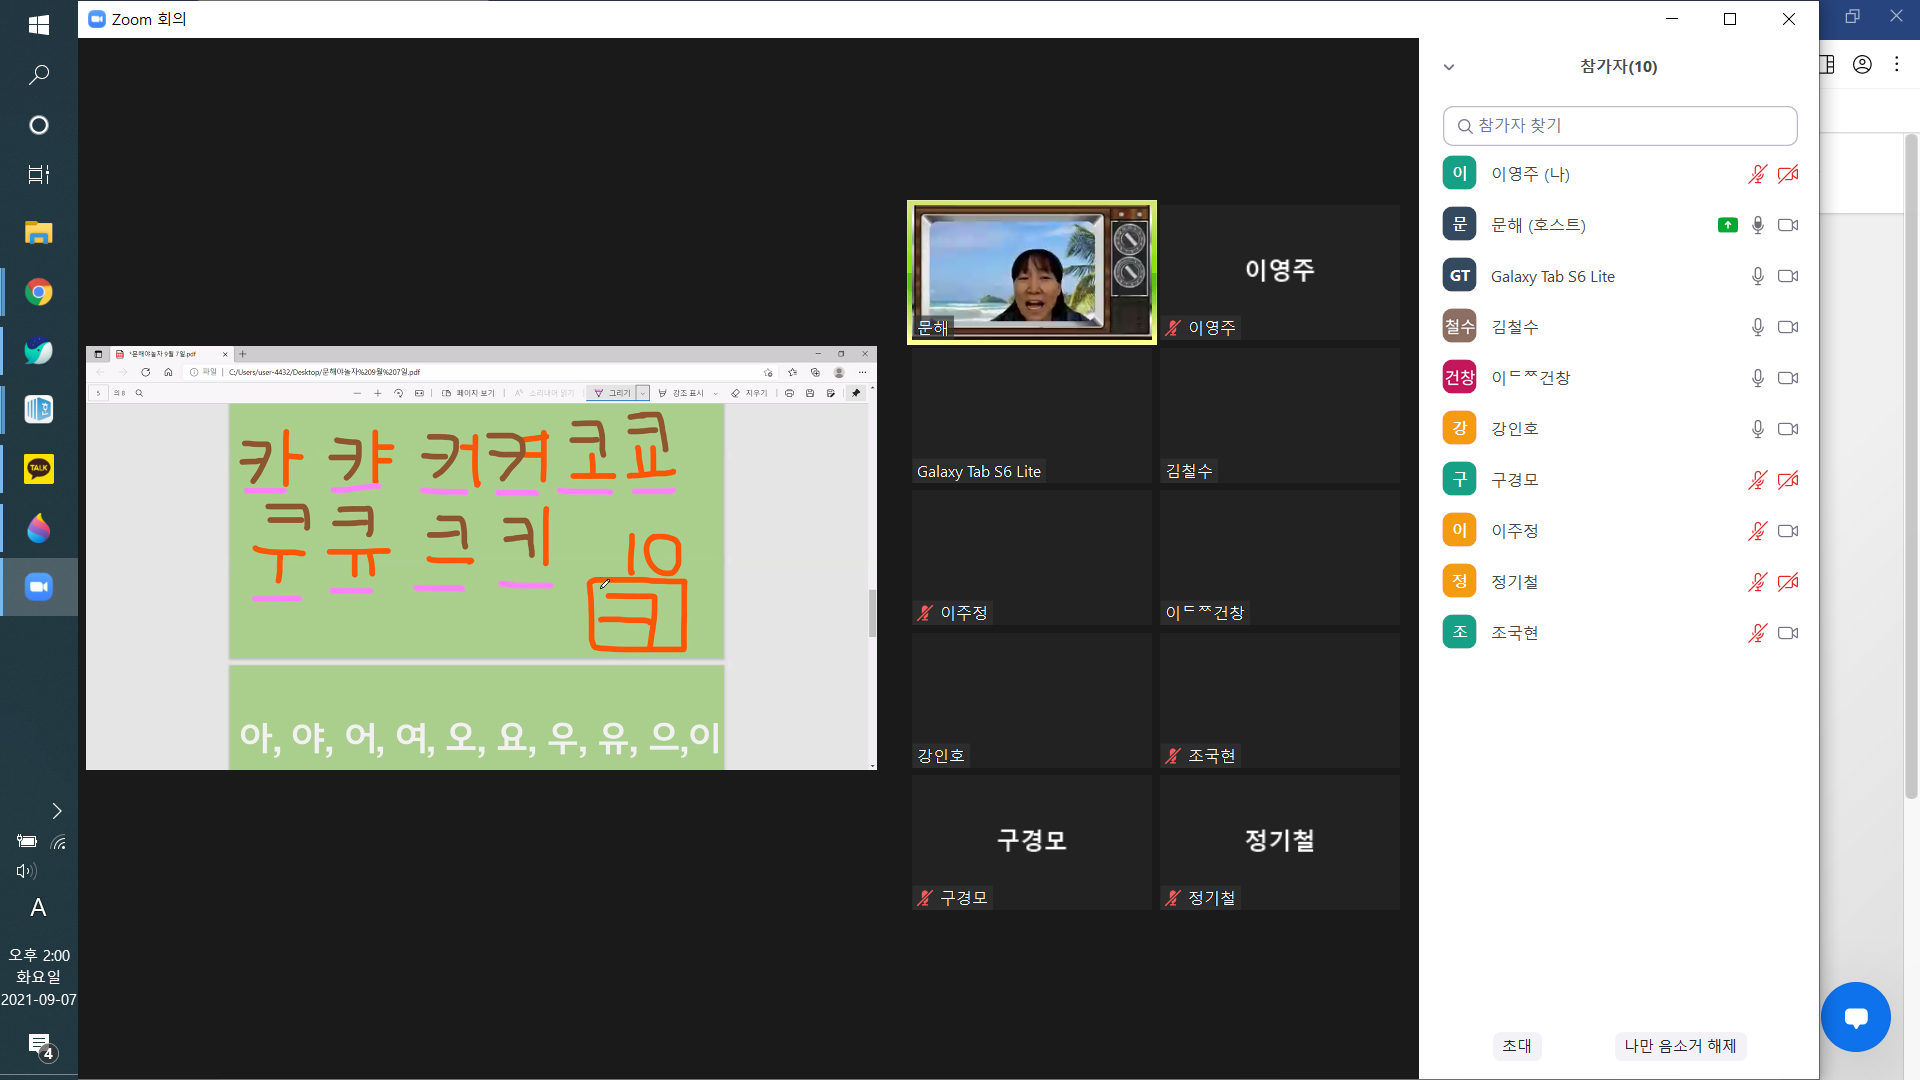Click the 참가자 찾기 search field
Viewport: 1920px width, 1080px height.
[1620, 126]
